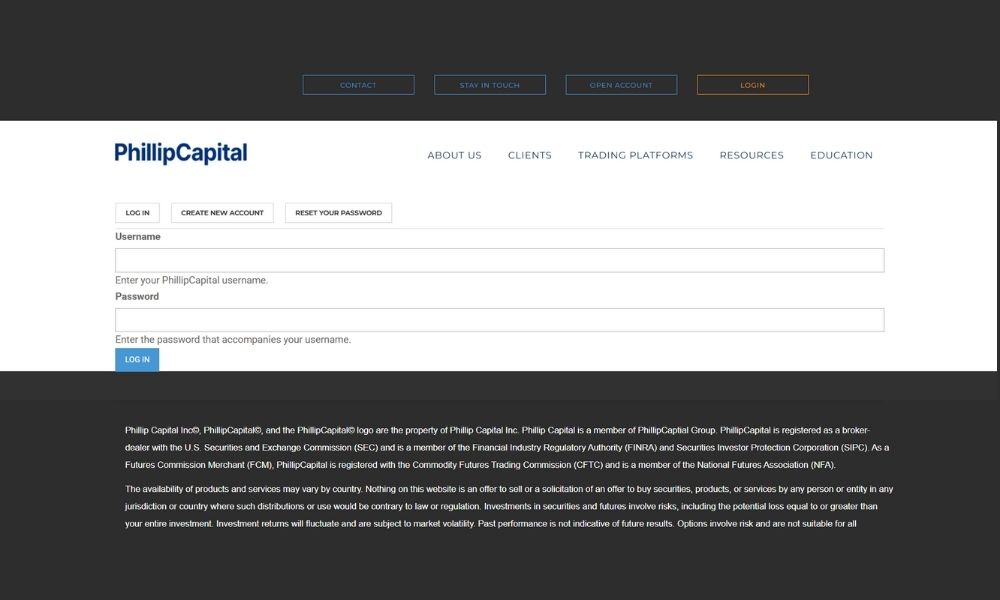Open the ABOUT US menu
Screen dimensions: 1000x600
pos(454,155)
